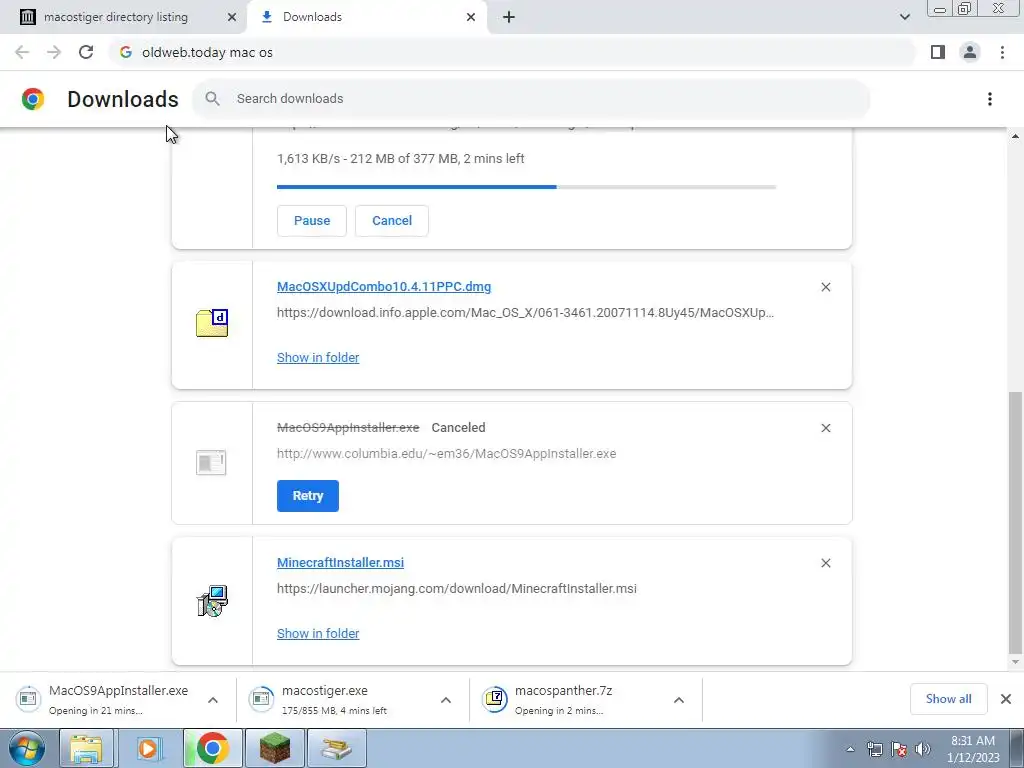
Task: Open the Chrome profile avatar
Action: pyautogui.click(x=970, y=52)
